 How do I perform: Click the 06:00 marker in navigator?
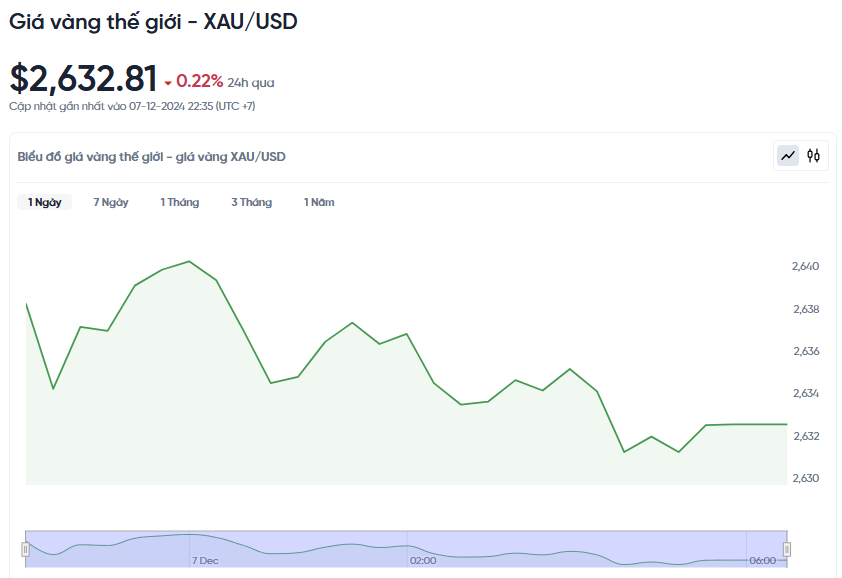pyautogui.click(x=763, y=561)
